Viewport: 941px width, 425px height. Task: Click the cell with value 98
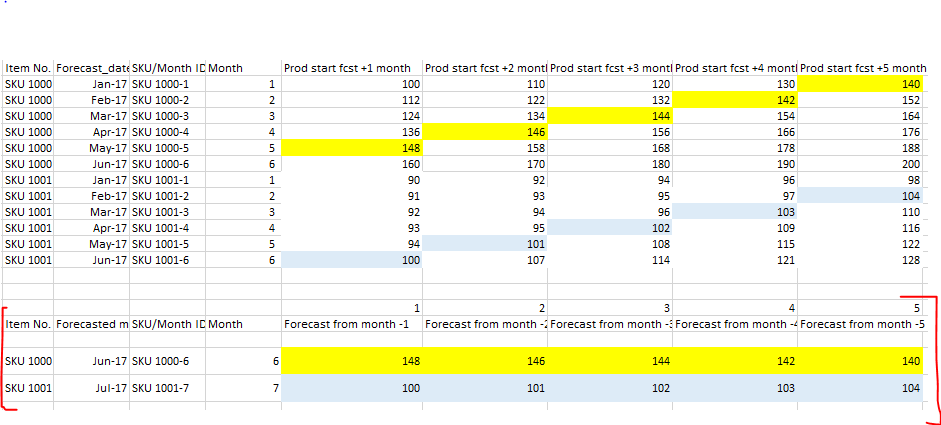(860, 180)
